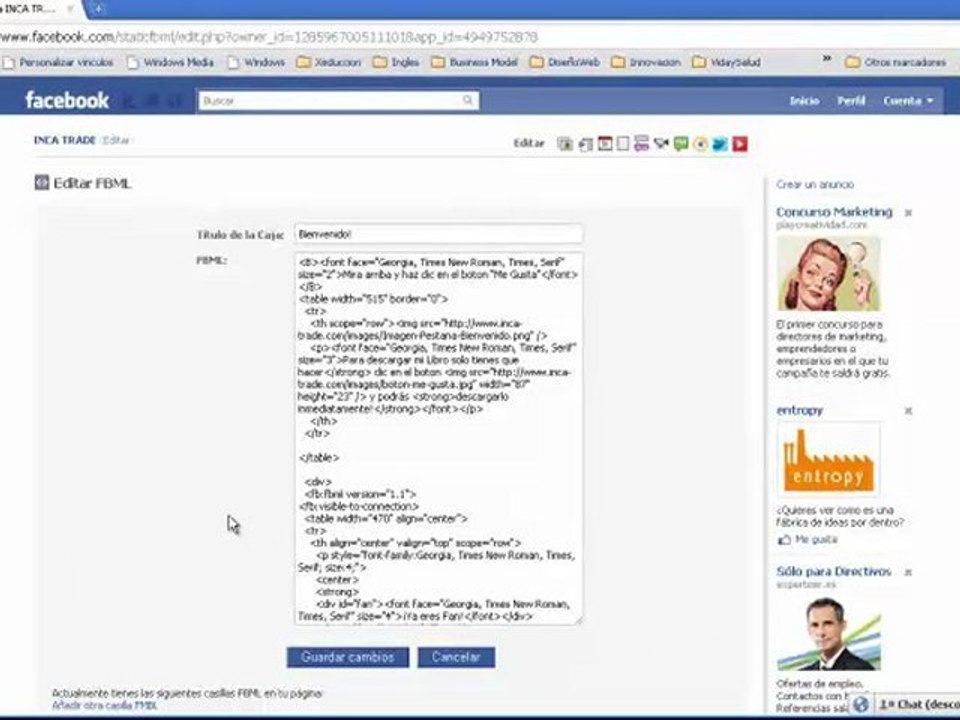
Task: Click the globe icon in chat bar
Action: click(860, 705)
